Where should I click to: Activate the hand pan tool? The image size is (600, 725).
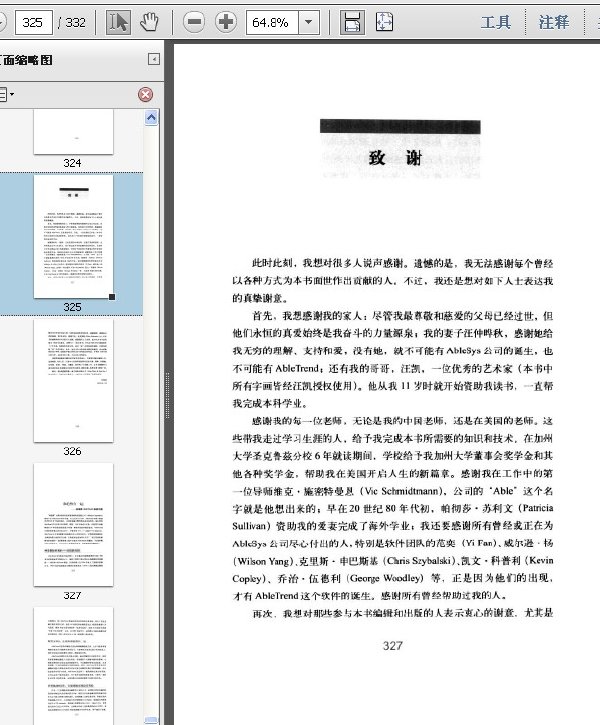149,22
